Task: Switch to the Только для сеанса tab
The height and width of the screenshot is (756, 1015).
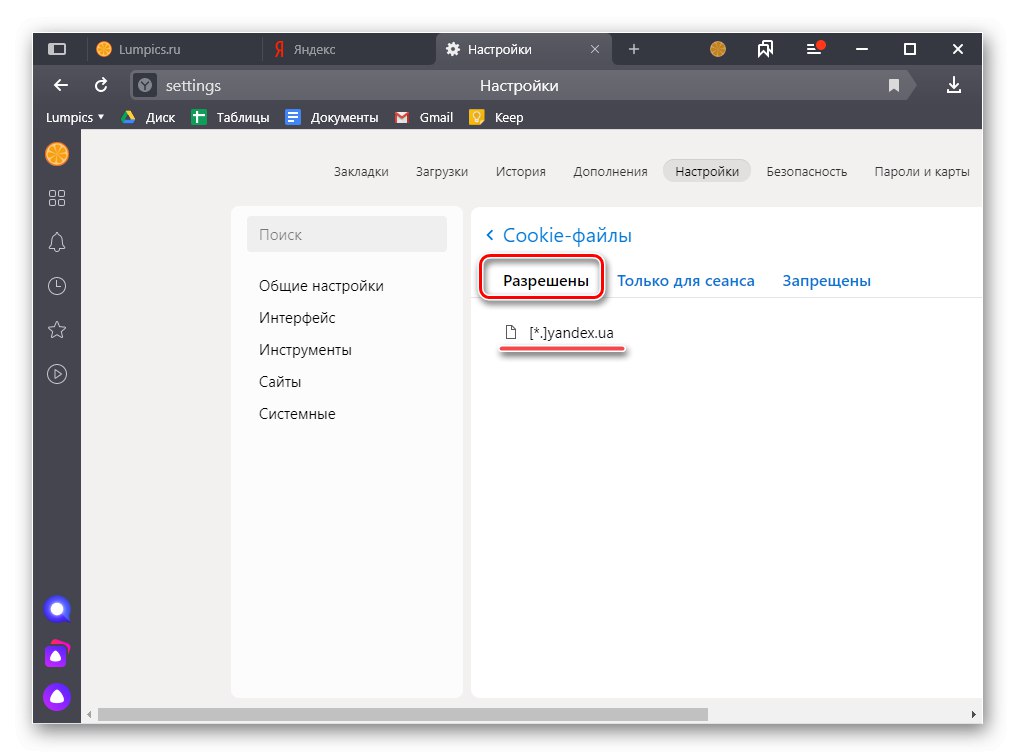Action: pyautogui.click(x=686, y=280)
